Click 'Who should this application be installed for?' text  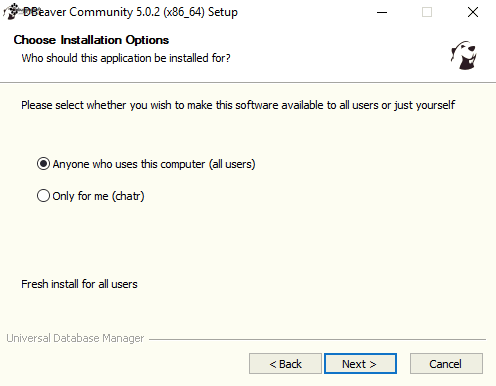[x=126, y=58]
